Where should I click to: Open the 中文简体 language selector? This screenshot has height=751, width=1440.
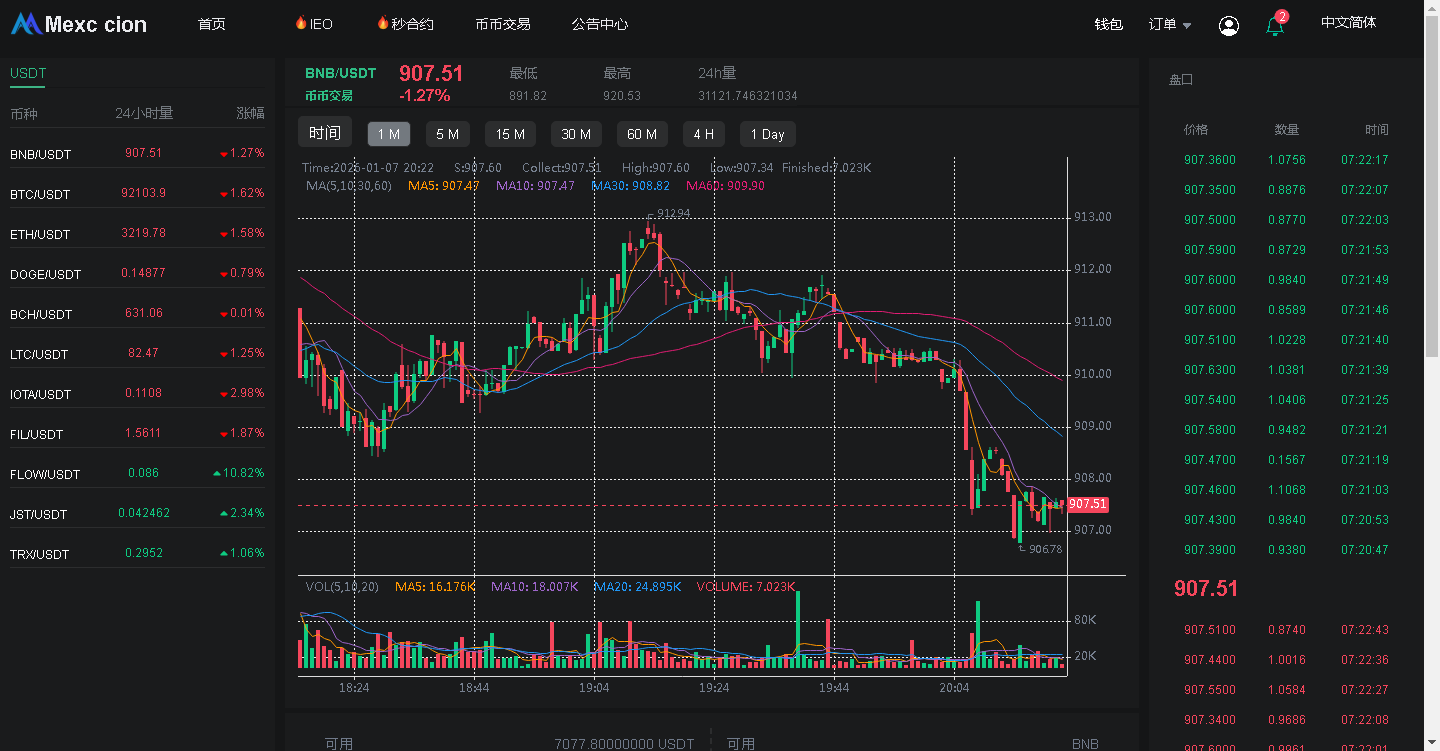click(1348, 23)
